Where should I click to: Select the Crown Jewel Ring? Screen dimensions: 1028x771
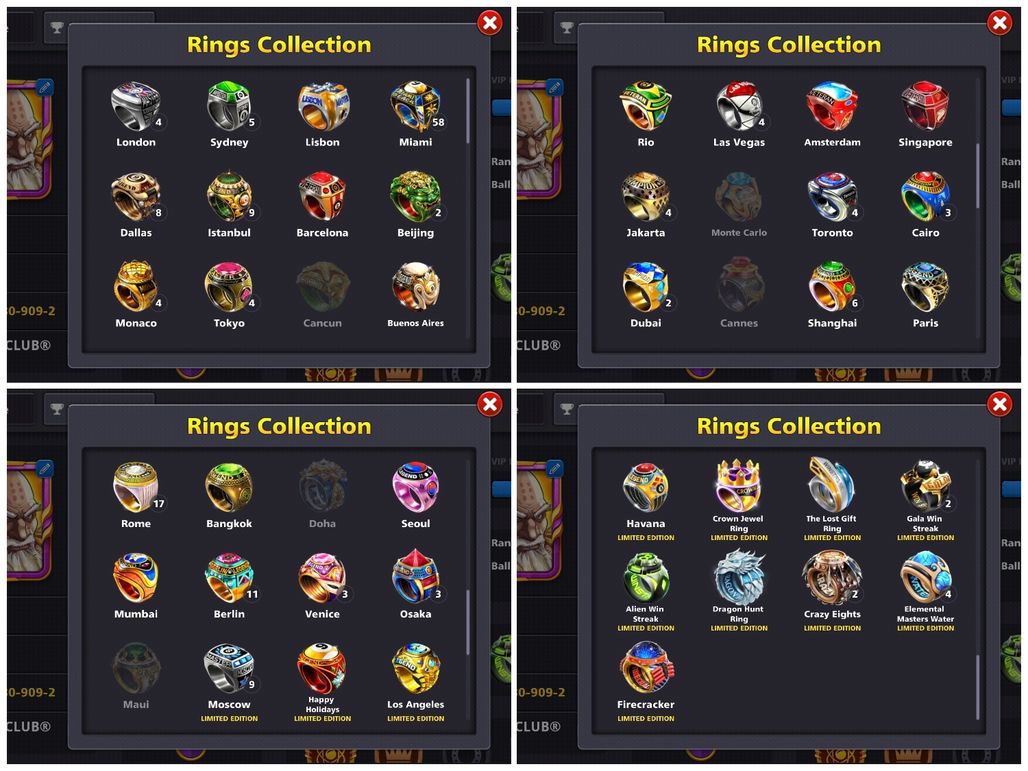pyautogui.click(x=738, y=485)
